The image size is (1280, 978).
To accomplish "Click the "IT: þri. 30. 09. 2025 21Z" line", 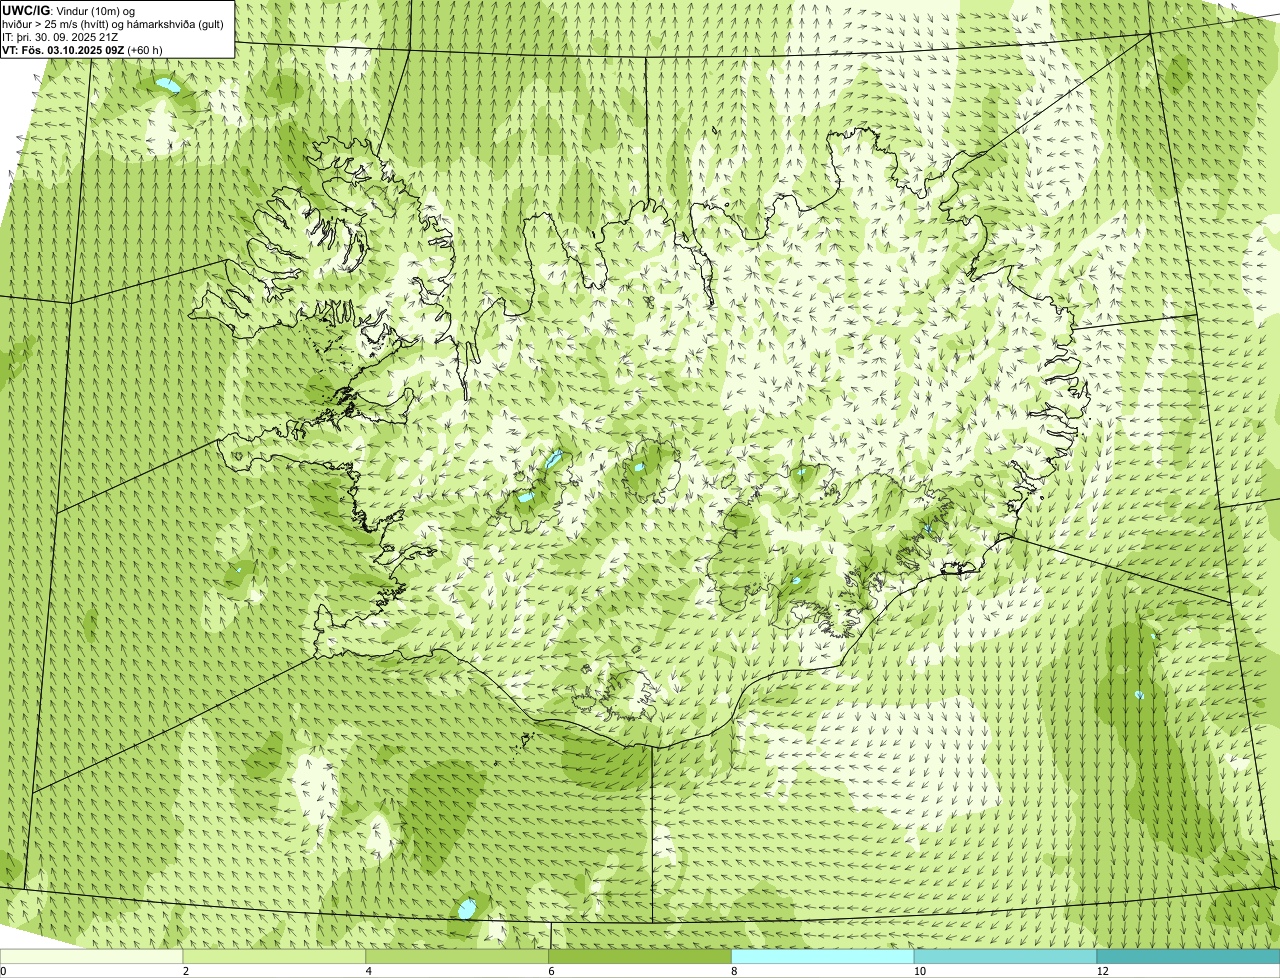I will 60,37.
